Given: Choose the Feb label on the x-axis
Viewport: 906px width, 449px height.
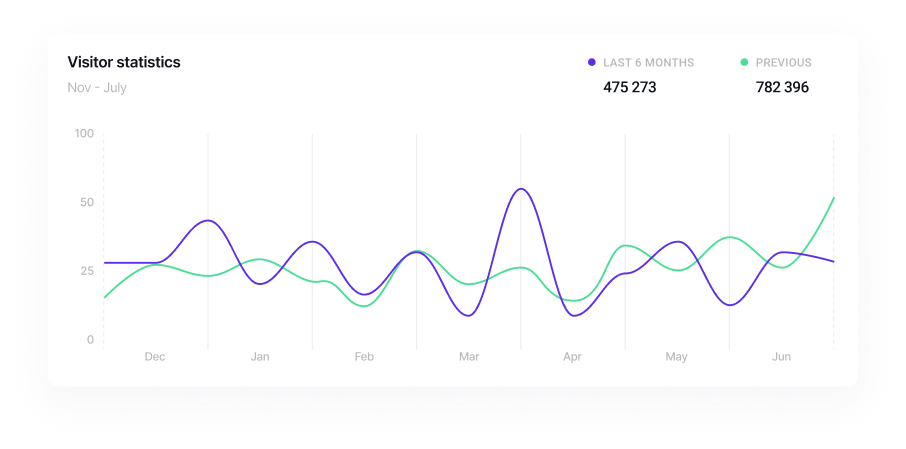Looking at the screenshot, I should (x=364, y=357).
